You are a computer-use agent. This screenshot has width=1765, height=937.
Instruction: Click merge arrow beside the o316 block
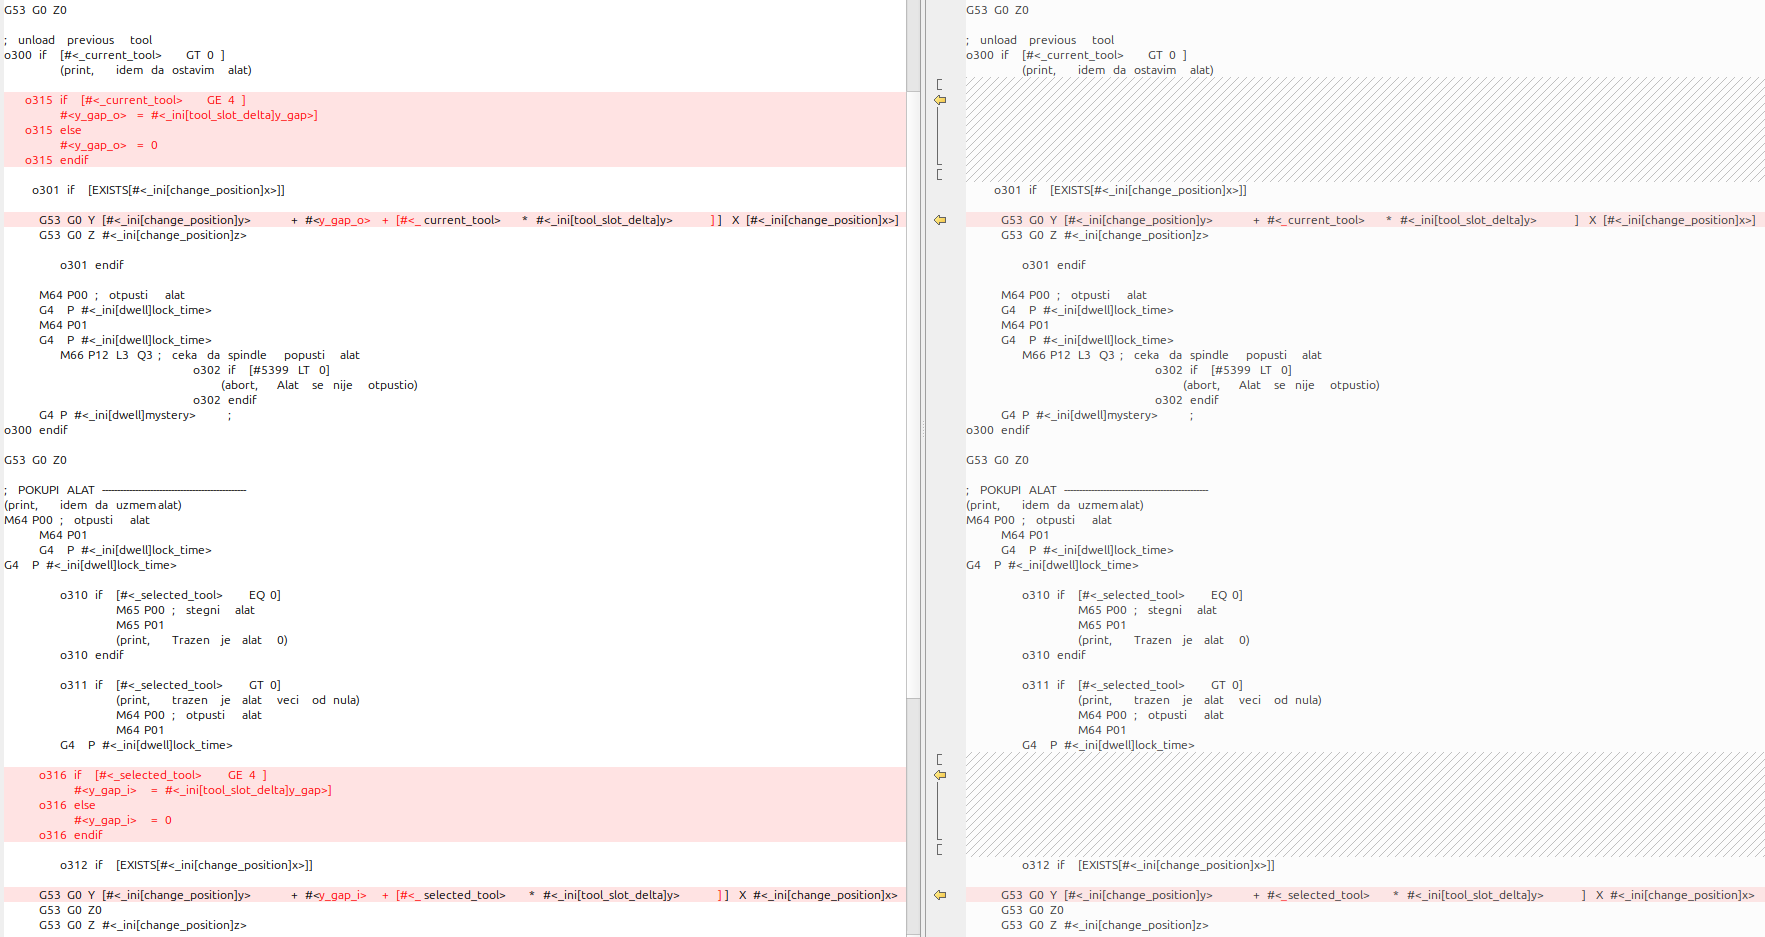(x=940, y=775)
